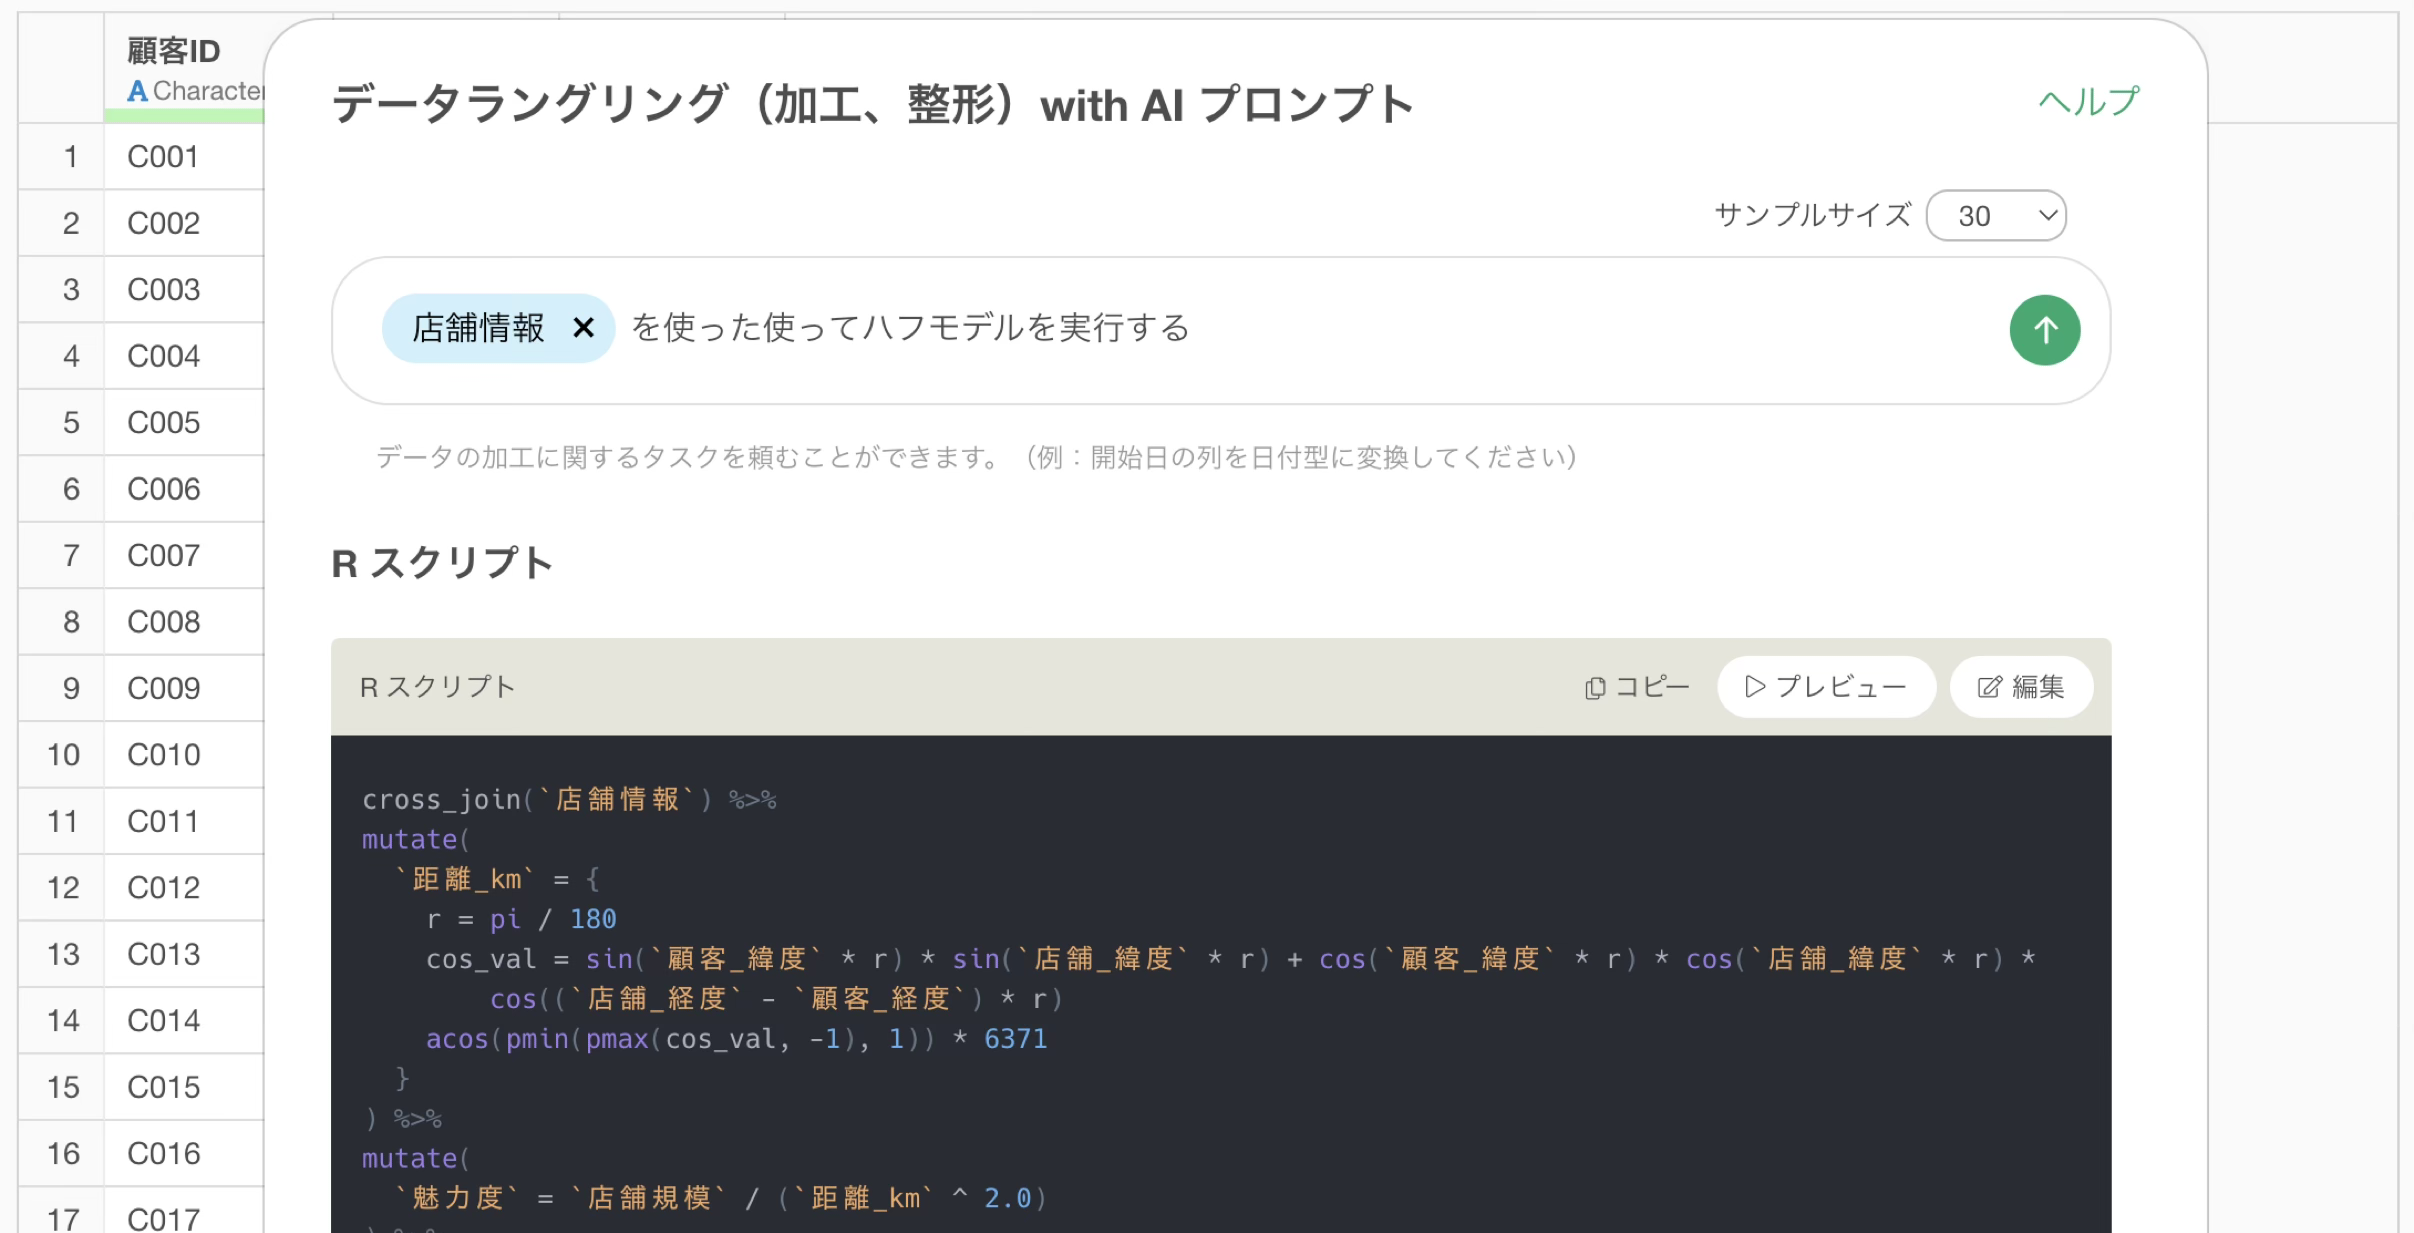Select the cell containing C001

pyautogui.click(x=164, y=157)
